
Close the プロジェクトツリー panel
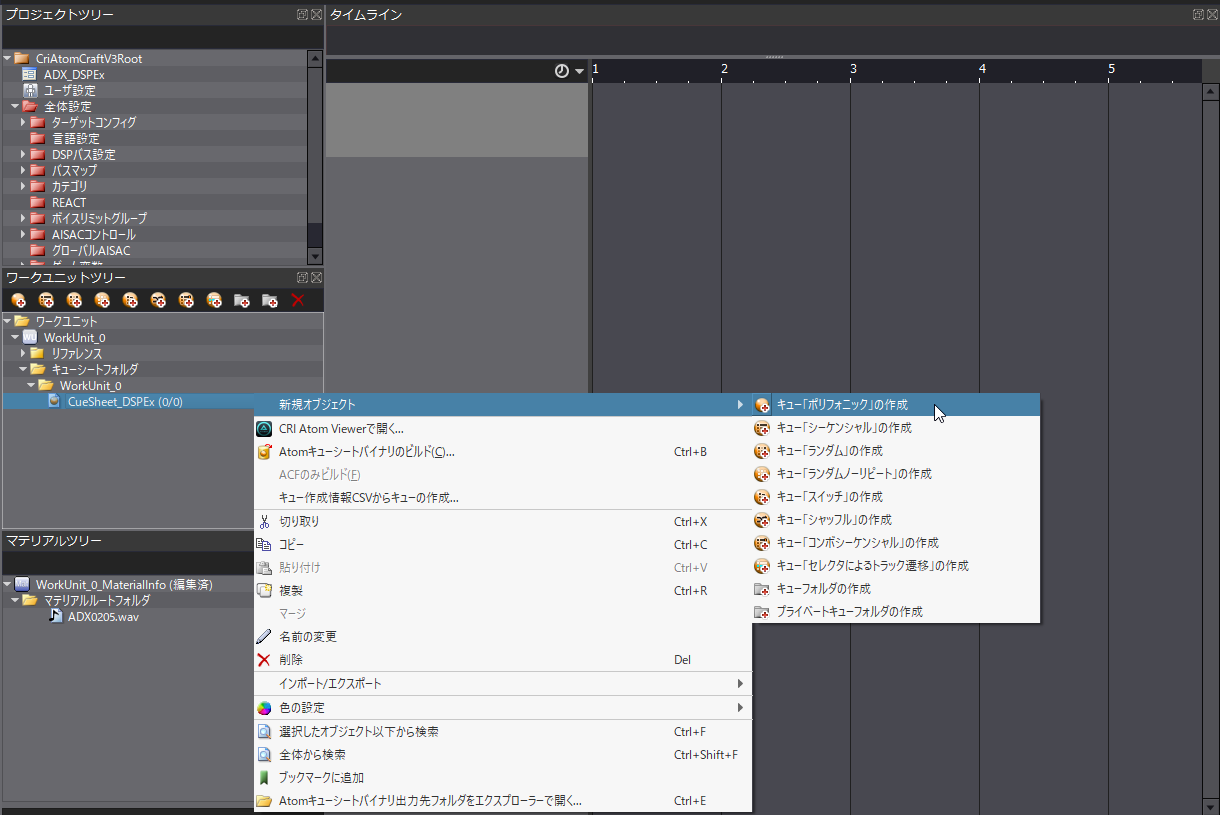(x=316, y=15)
